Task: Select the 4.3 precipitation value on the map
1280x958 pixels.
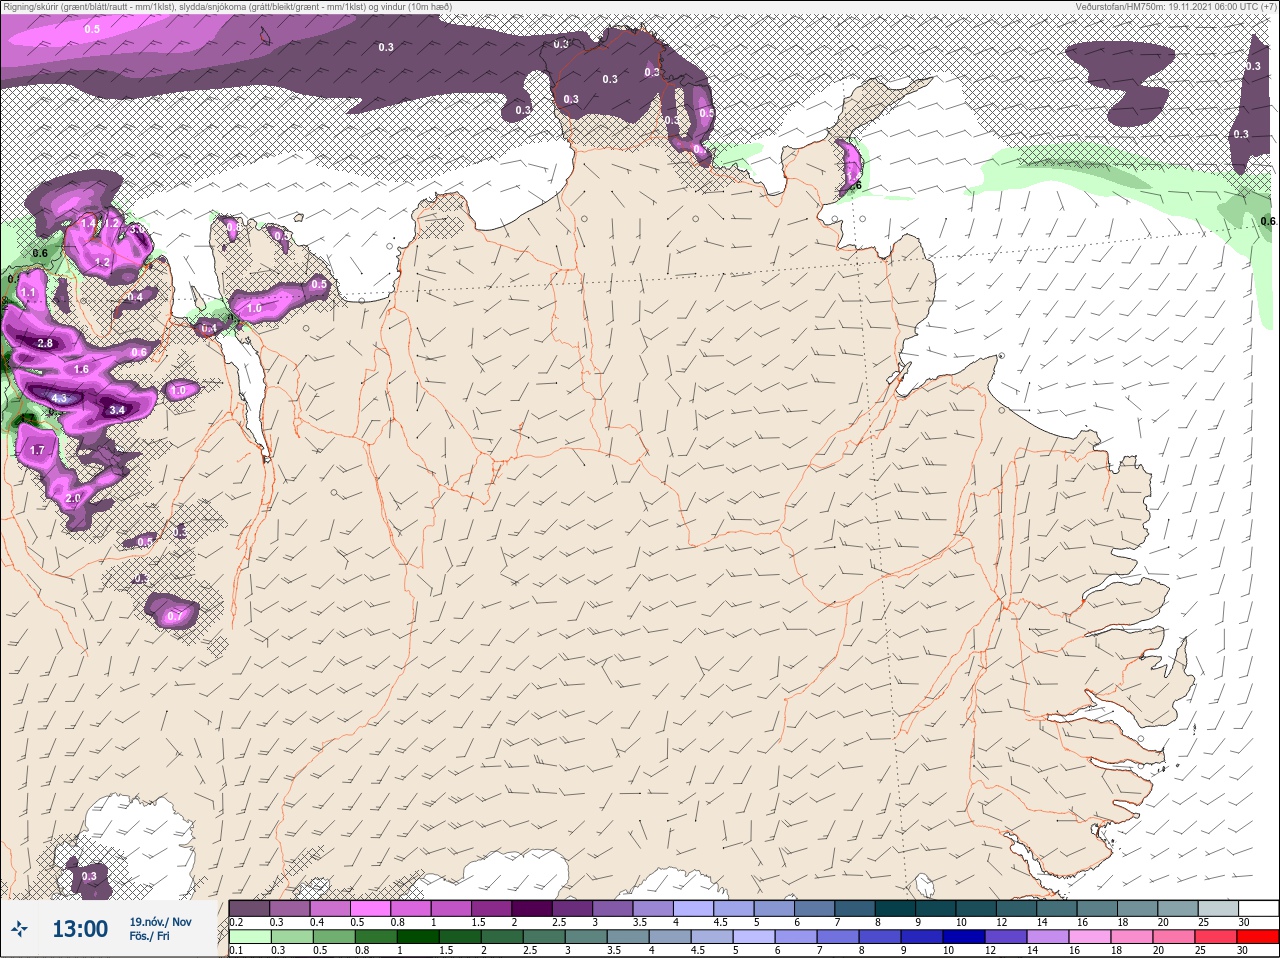Action: [59, 398]
